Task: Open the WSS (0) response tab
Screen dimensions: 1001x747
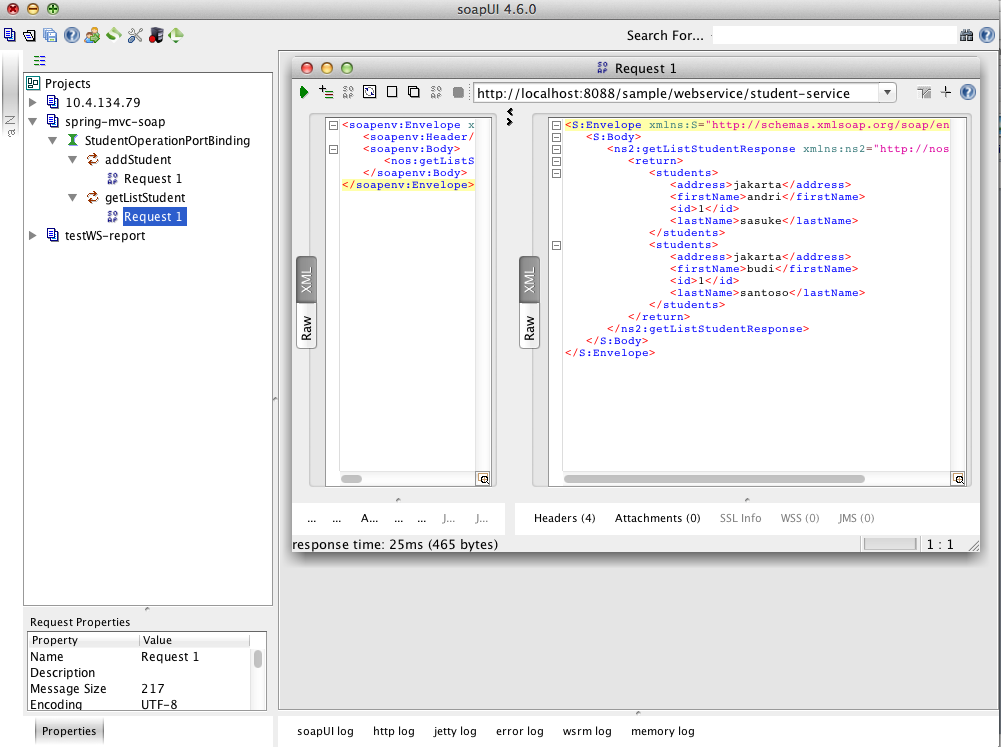Action: [x=800, y=518]
